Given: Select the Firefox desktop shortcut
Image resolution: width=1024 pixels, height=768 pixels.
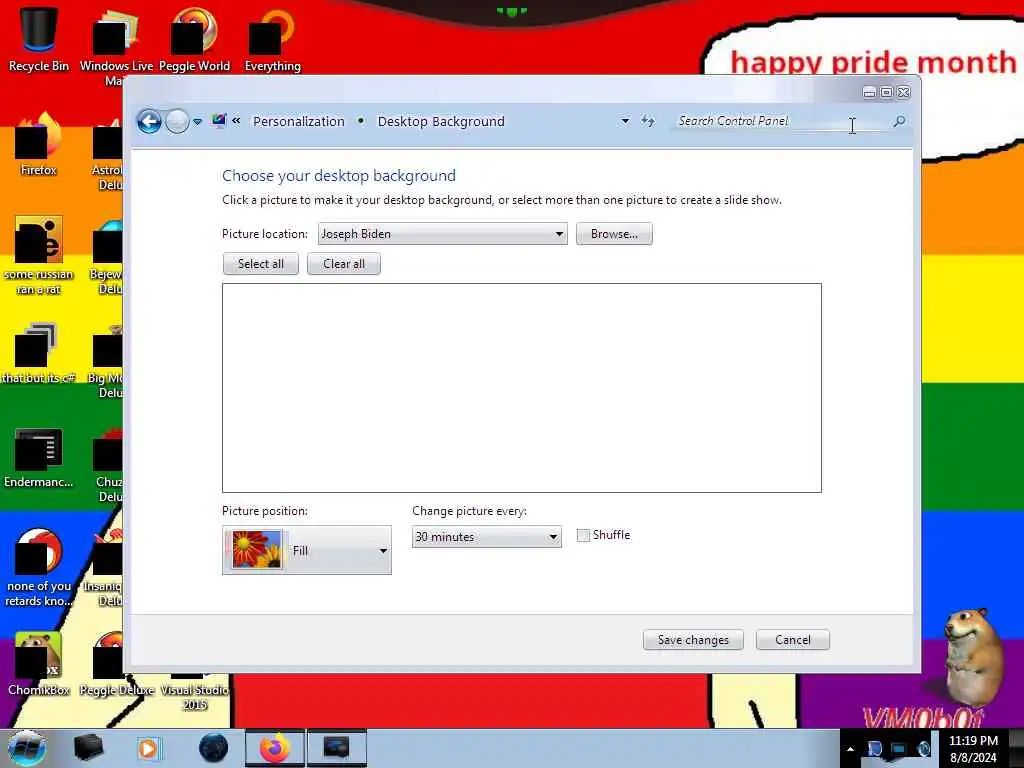Looking at the screenshot, I should [x=39, y=145].
